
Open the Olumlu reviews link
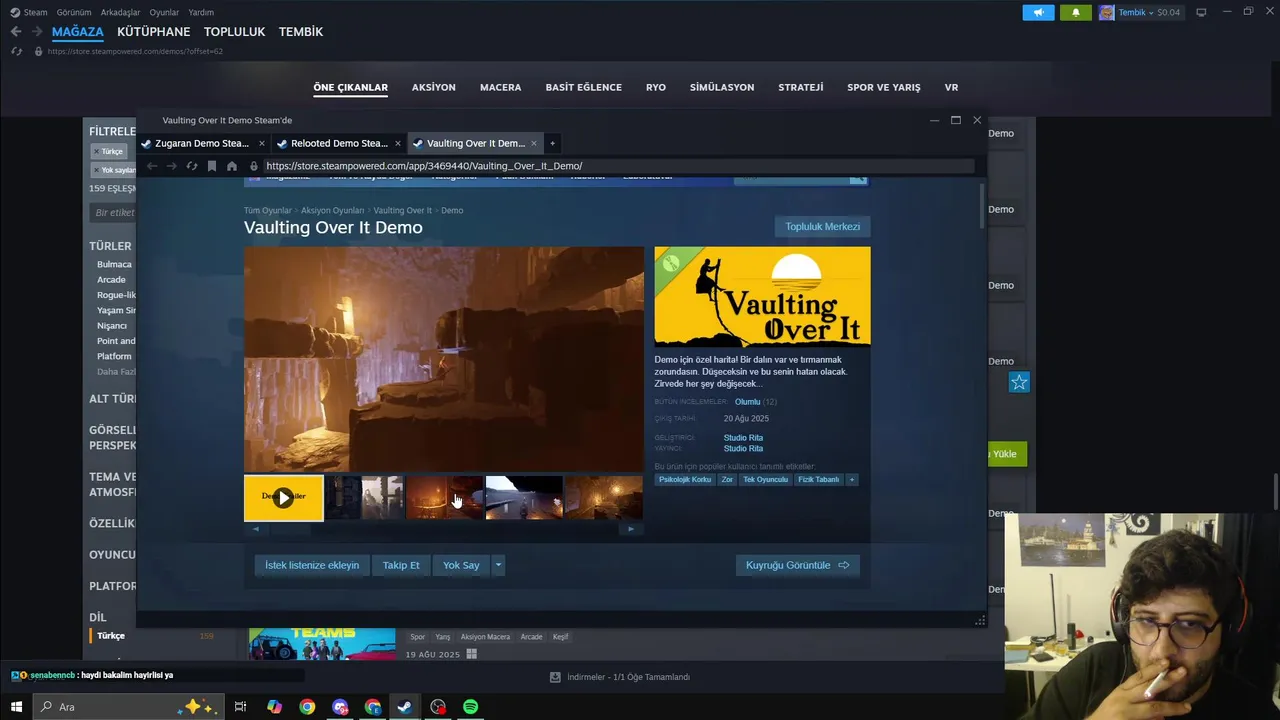[x=747, y=402]
